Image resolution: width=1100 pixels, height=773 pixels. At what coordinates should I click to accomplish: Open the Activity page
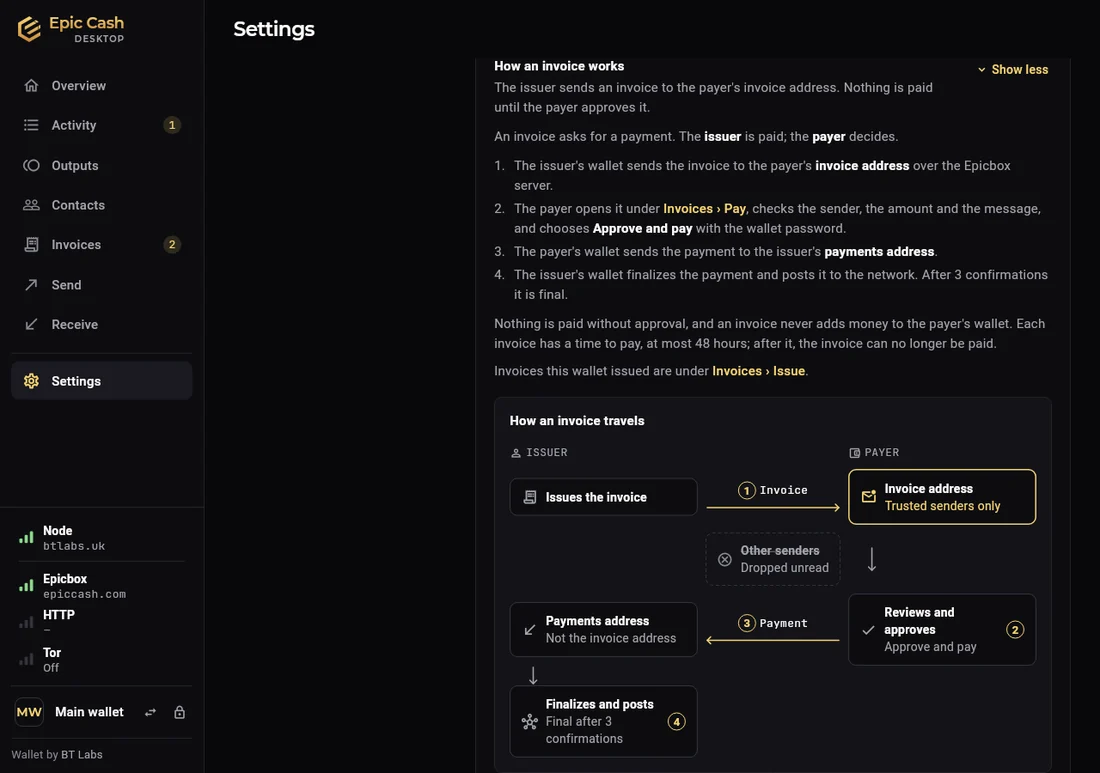pos(102,125)
